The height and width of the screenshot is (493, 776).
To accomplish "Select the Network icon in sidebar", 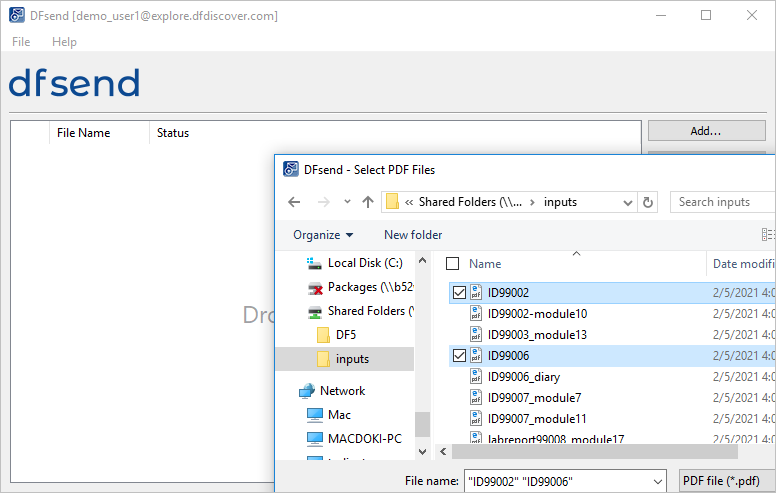I will click(x=307, y=391).
